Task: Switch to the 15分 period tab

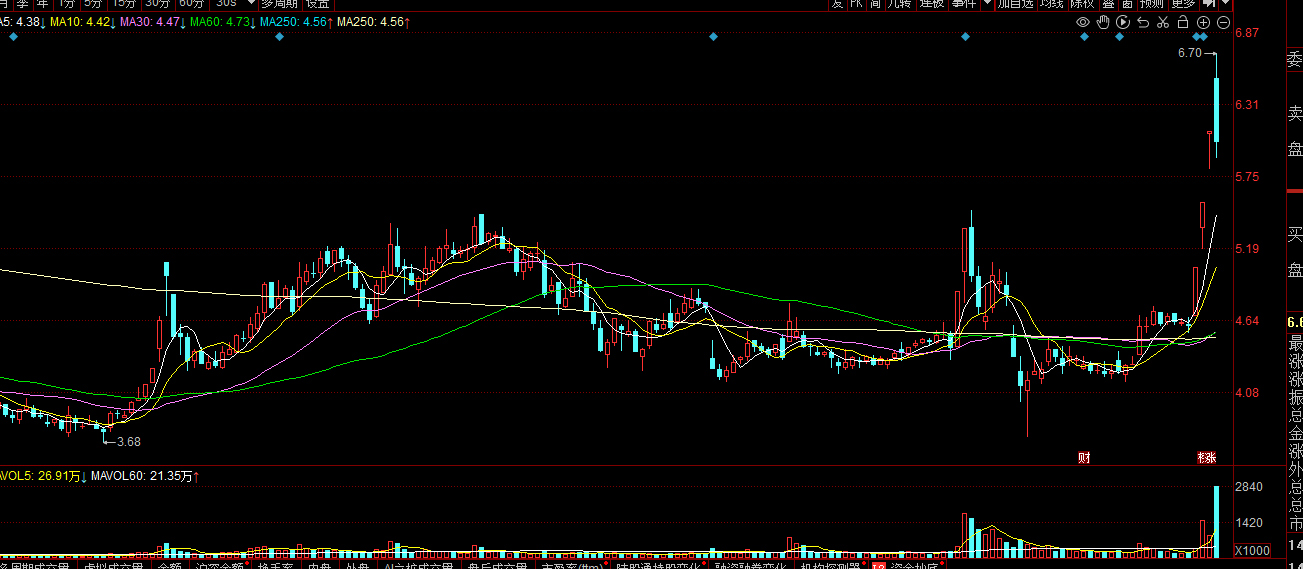Action: [124, 4]
